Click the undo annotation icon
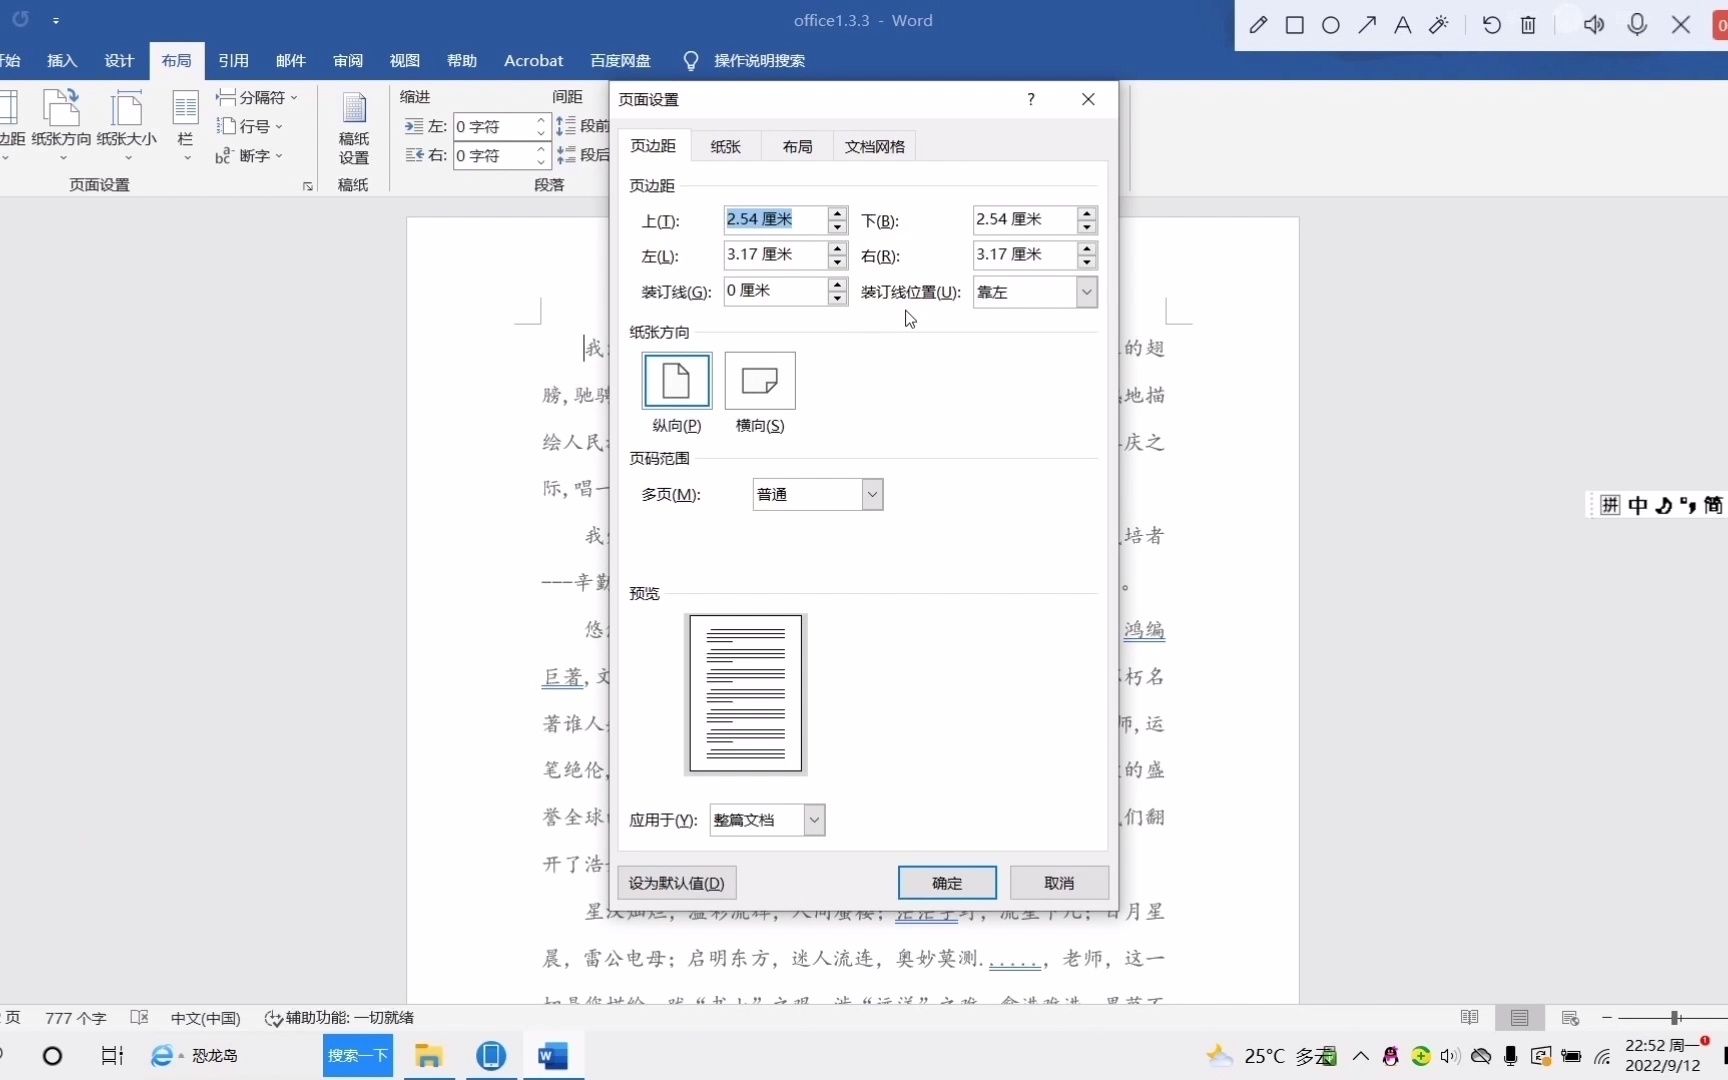 click(x=1491, y=25)
